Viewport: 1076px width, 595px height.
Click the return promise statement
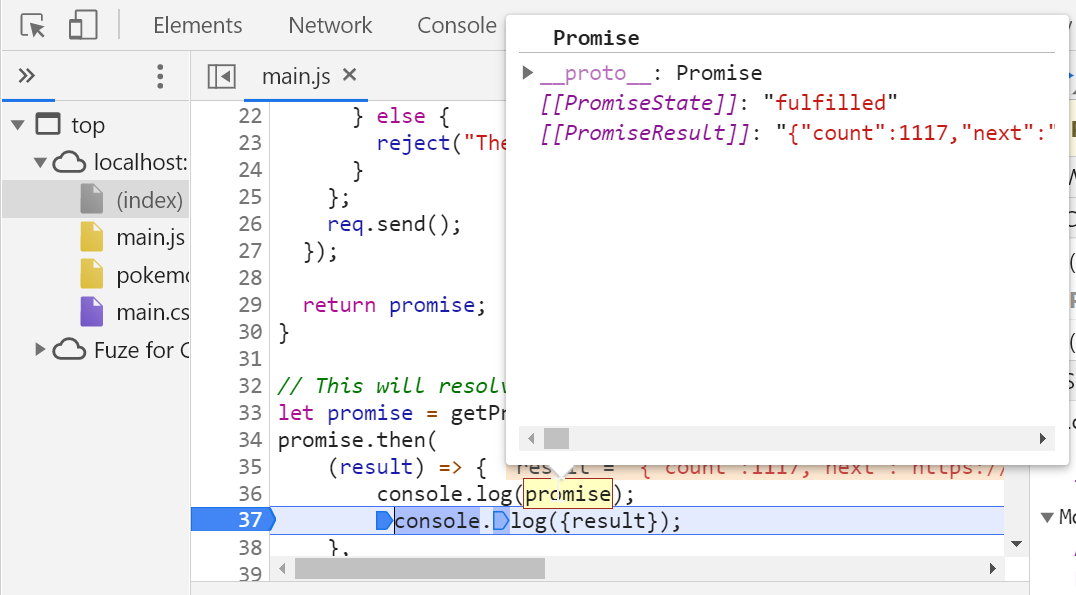tap(394, 305)
